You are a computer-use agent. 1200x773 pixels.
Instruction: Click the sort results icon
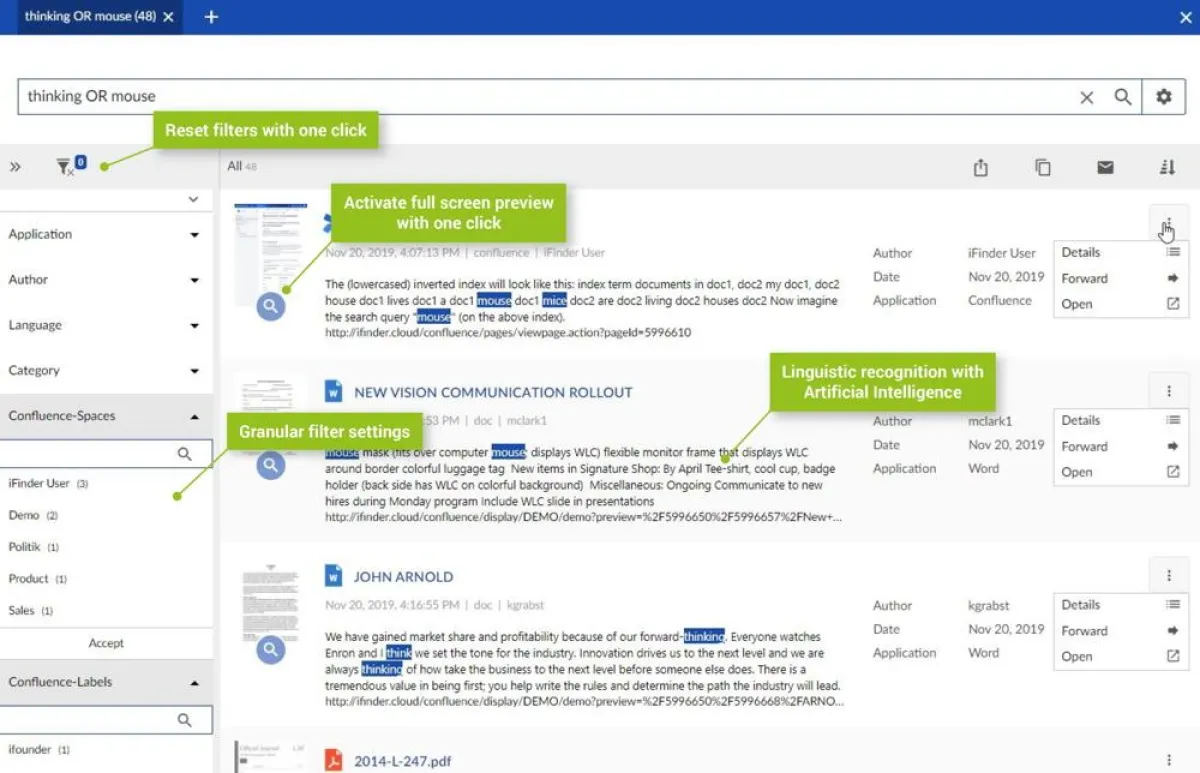(1167, 167)
